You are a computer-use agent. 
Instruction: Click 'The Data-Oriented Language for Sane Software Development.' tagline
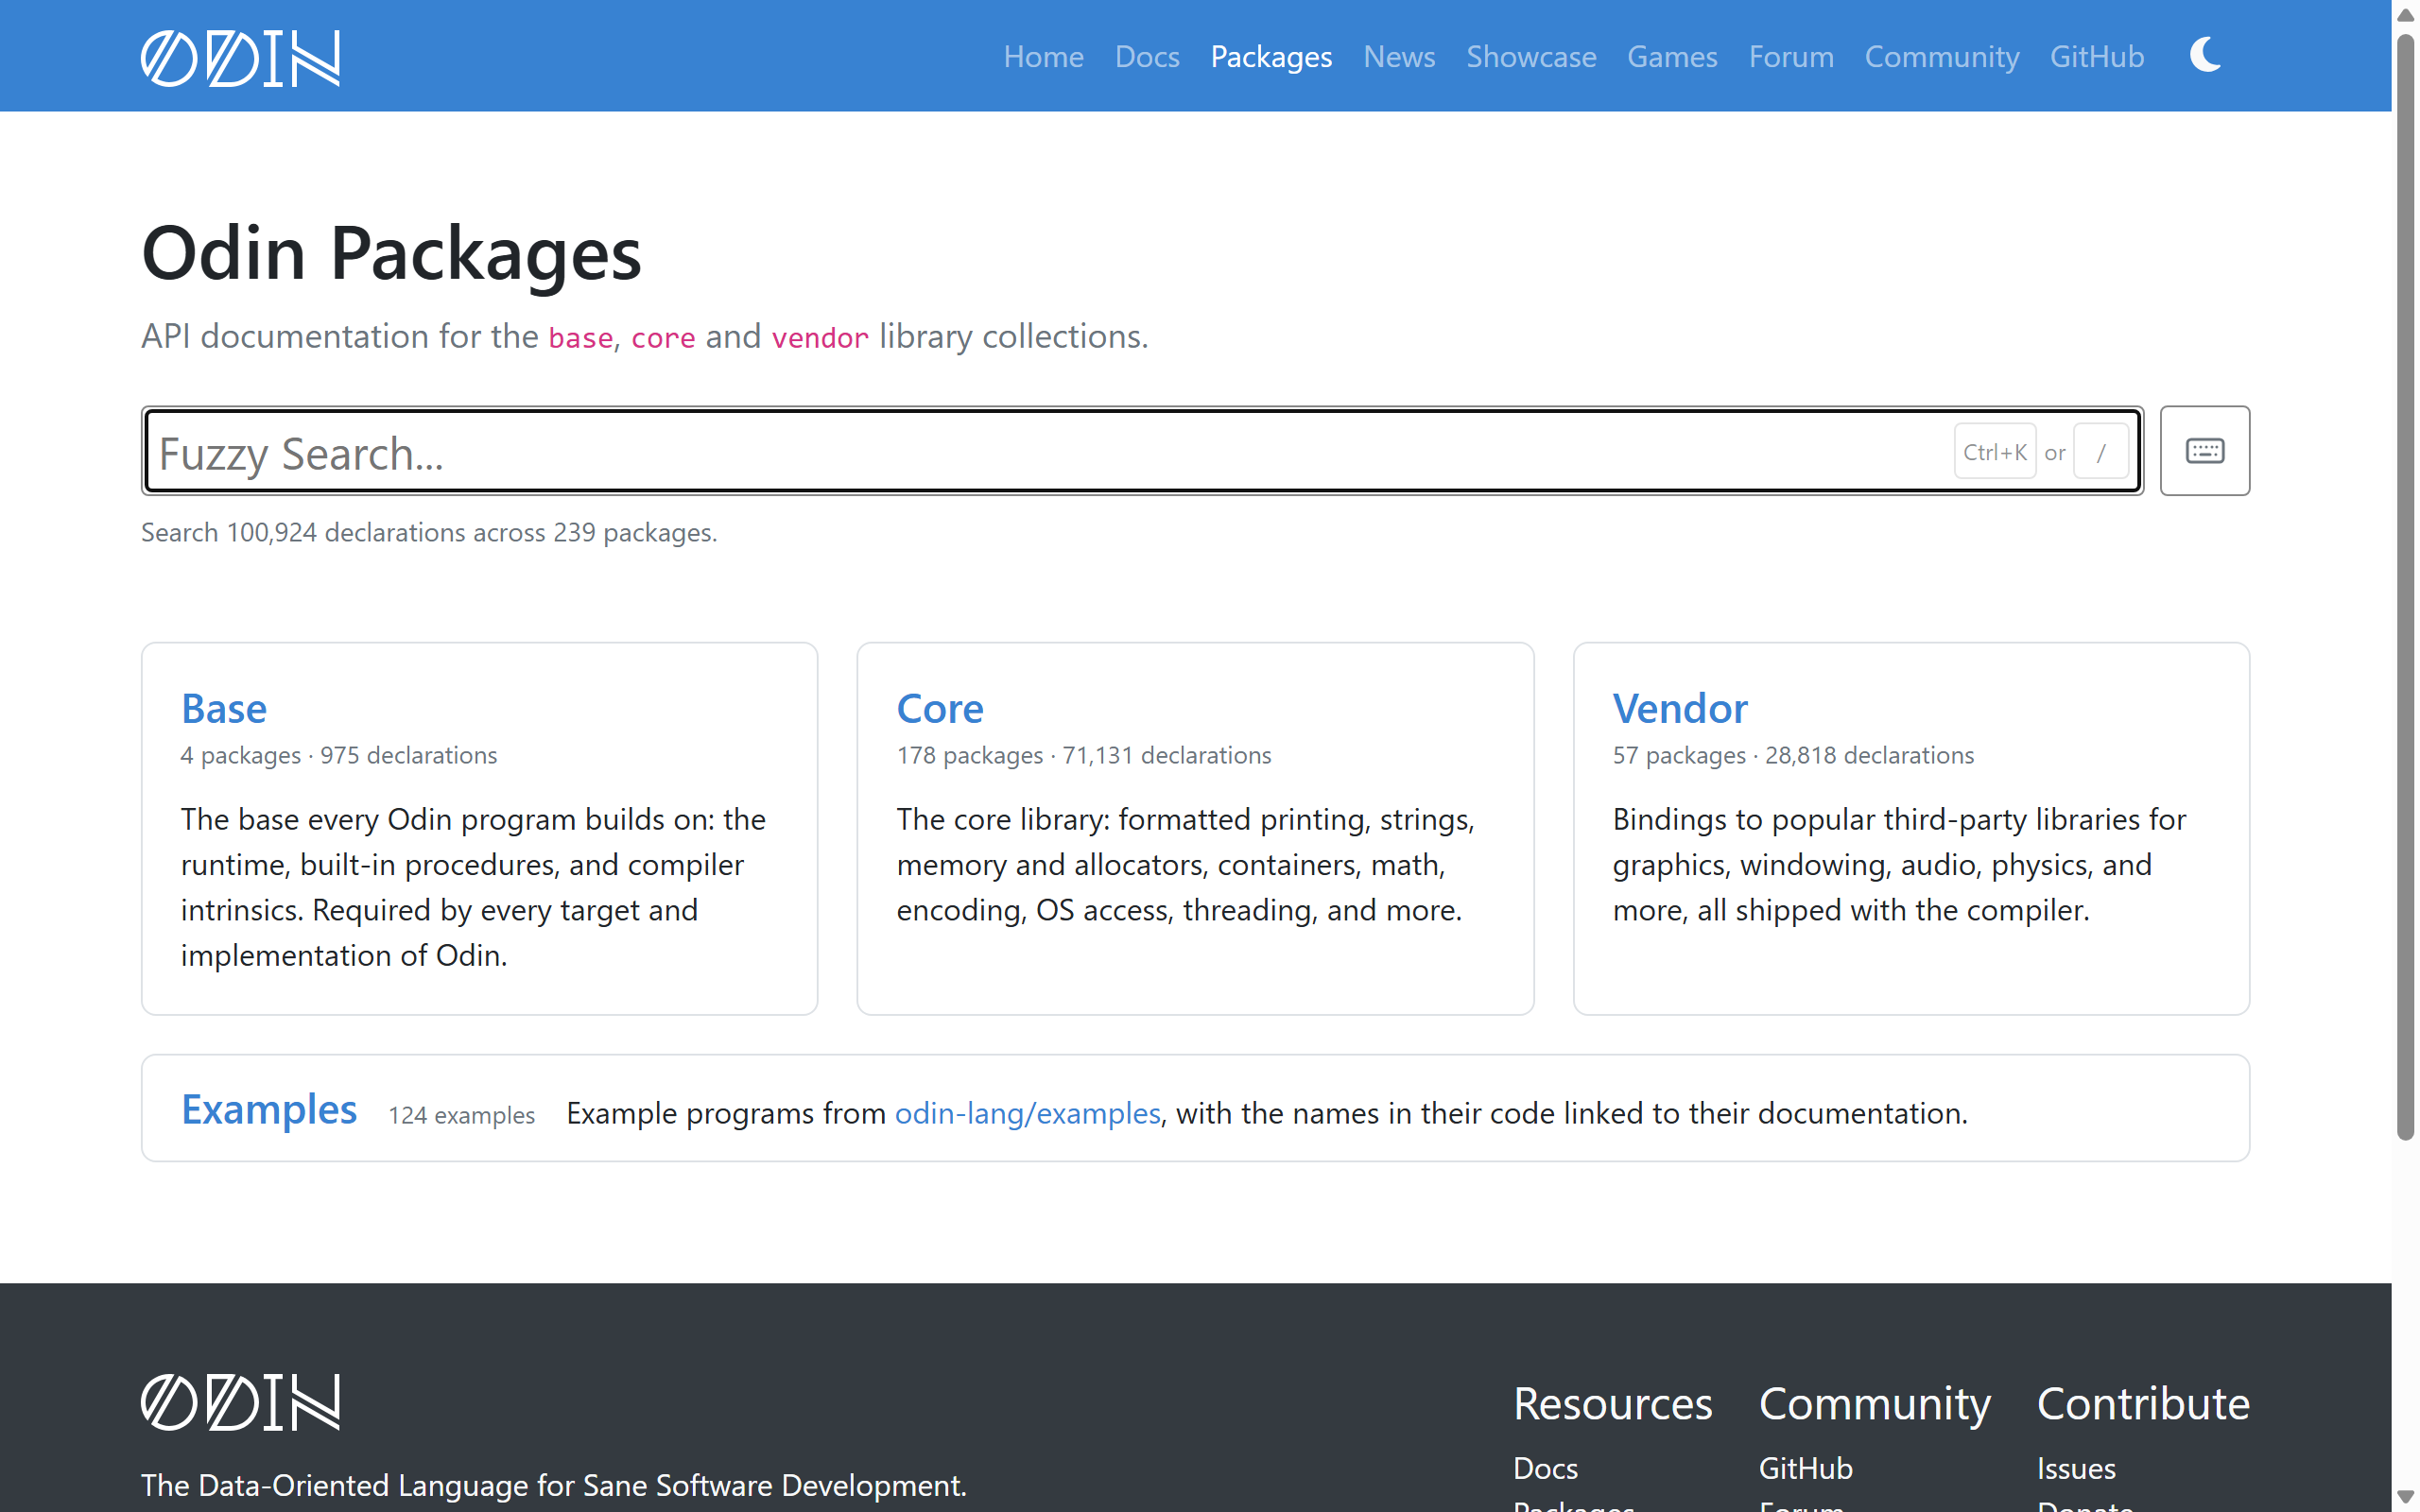(x=554, y=1486)
